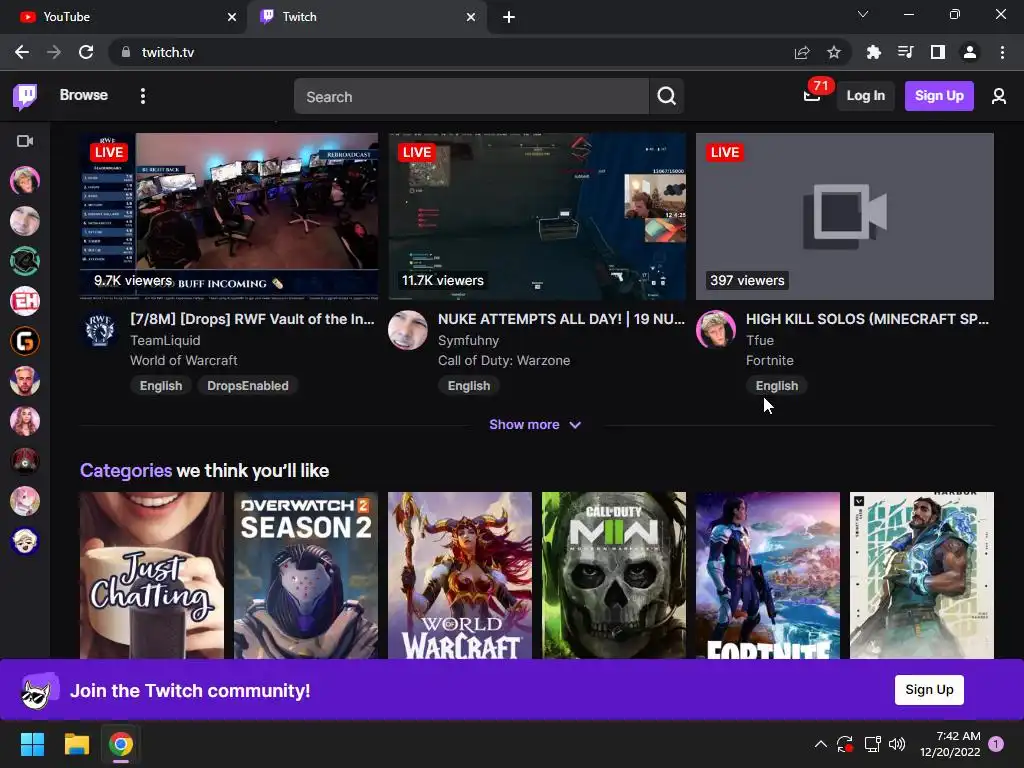
Task: Expand Show more streams
Action: tap(535, 424)
